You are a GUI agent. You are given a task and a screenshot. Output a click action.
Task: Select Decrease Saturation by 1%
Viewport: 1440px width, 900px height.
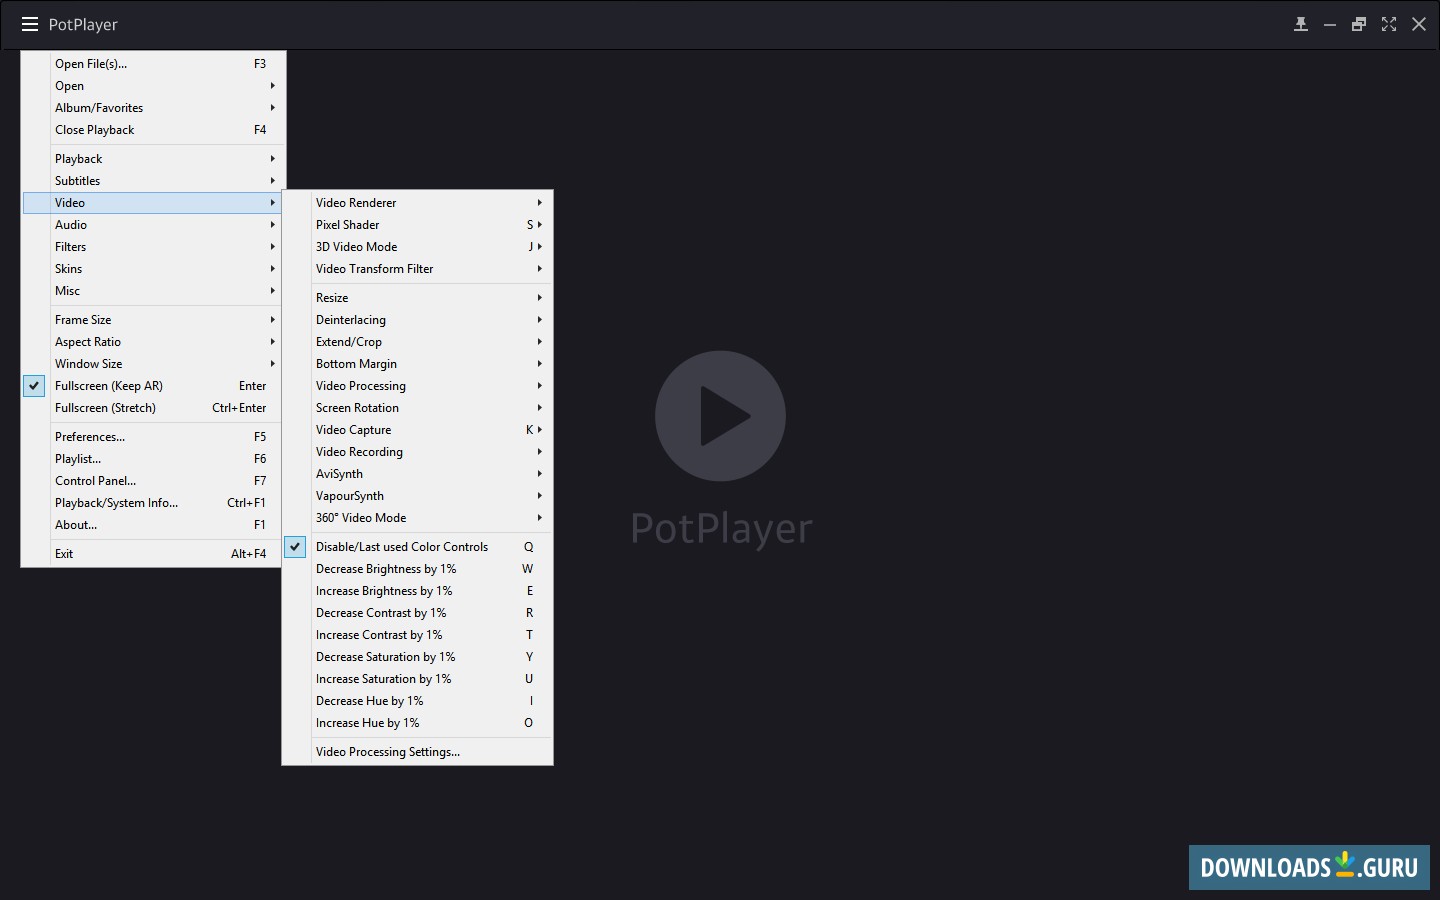tap(418, 657)
